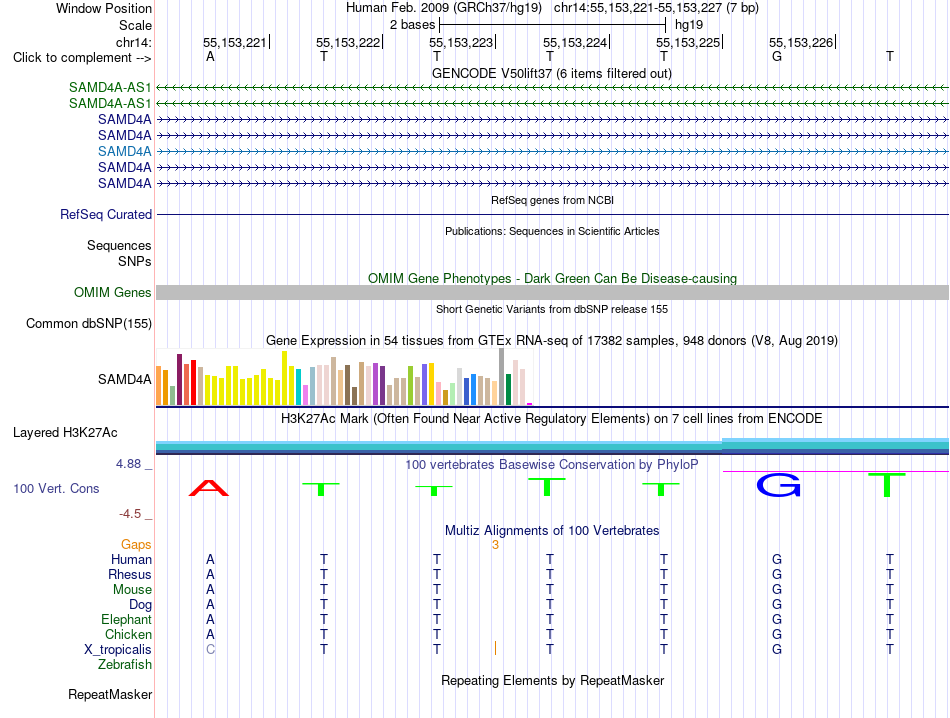Click the Scale track label

[135, 25]
